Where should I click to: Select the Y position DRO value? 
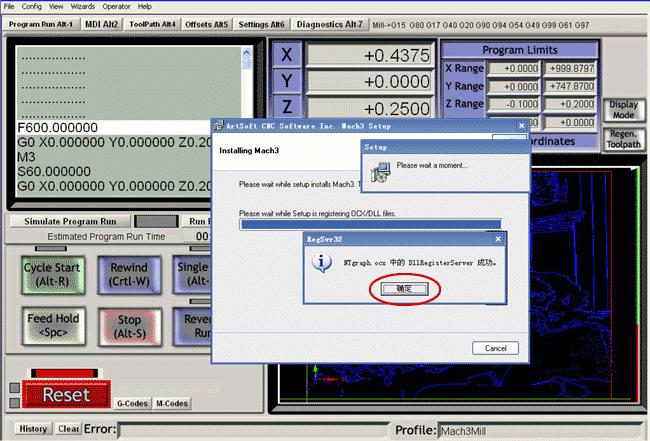pyautogui.click(x=370, y=81)
